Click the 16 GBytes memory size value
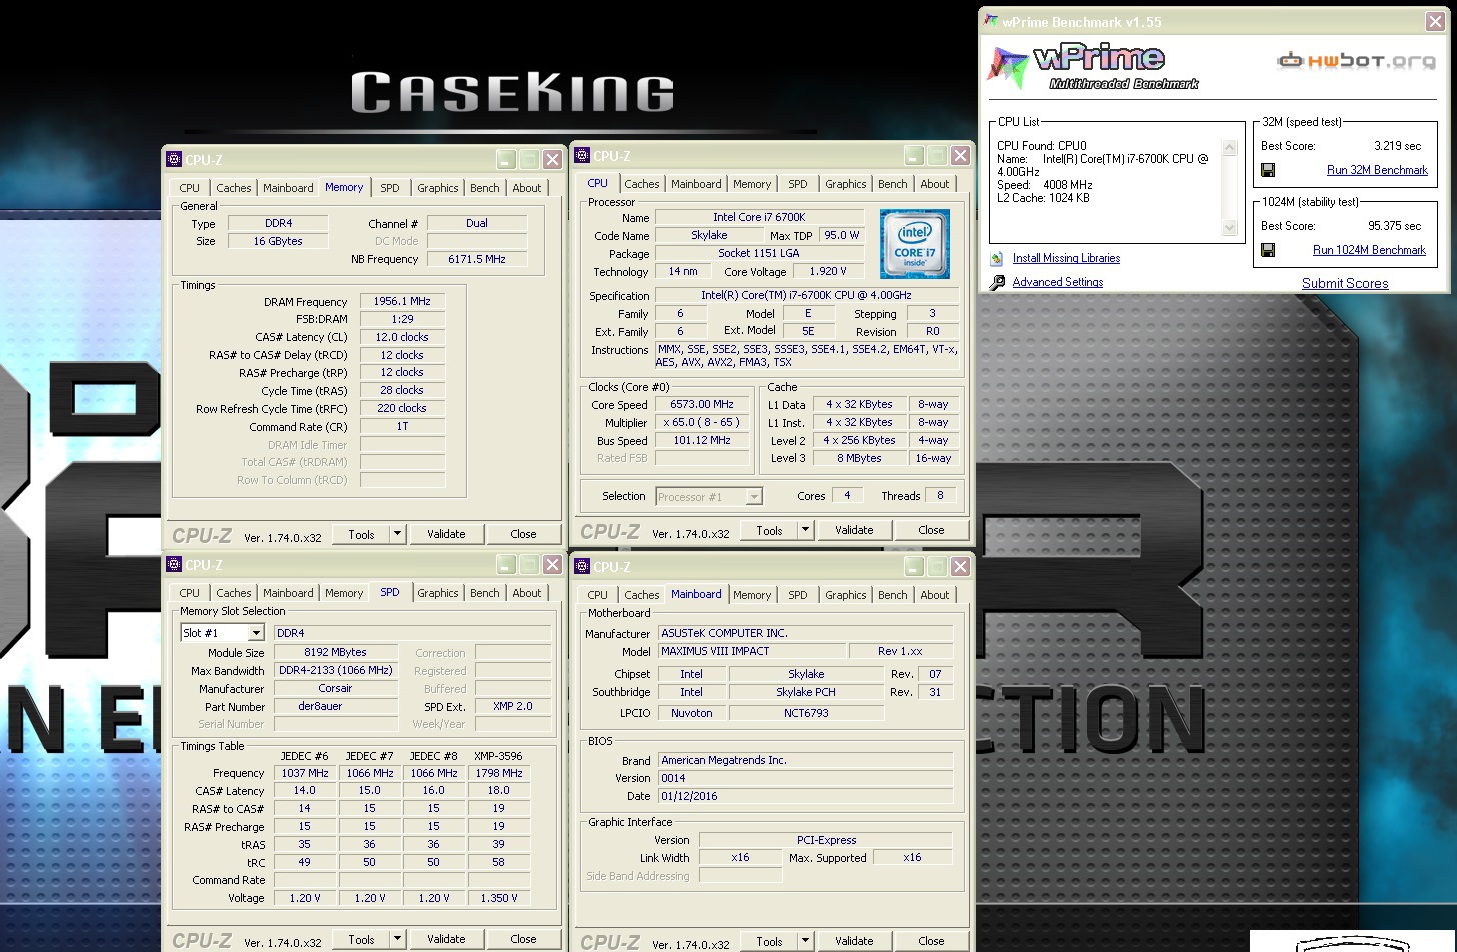The width and height of the screenshot is (1457, 952). (278, 241)
